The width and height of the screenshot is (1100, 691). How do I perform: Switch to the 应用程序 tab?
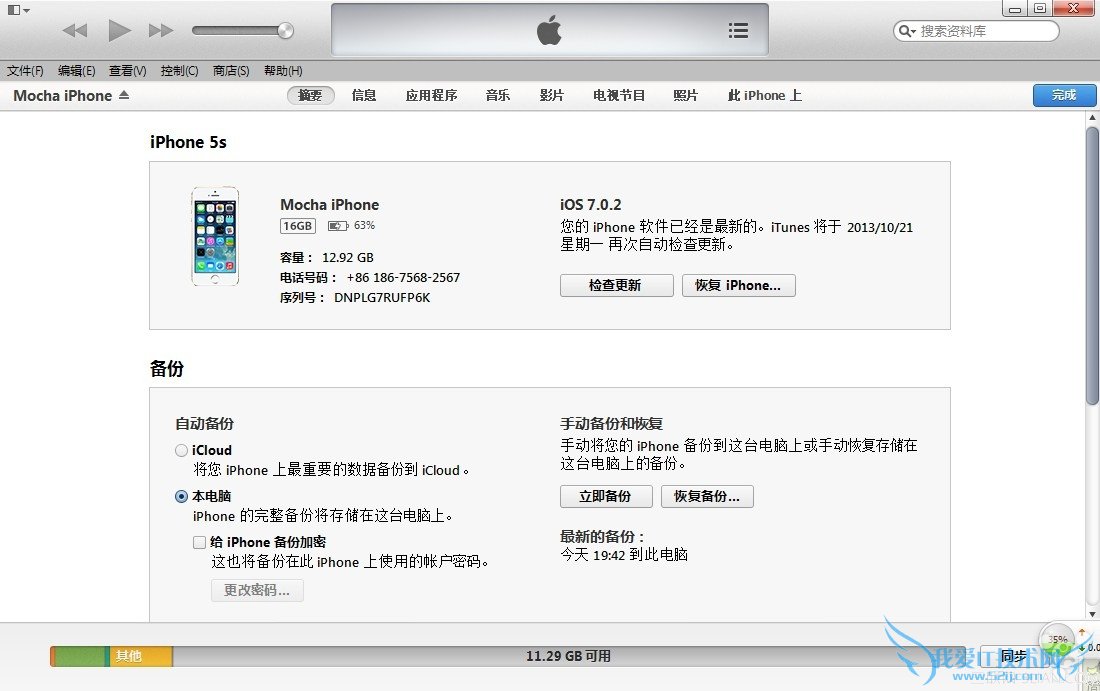(x=431, y=95)
